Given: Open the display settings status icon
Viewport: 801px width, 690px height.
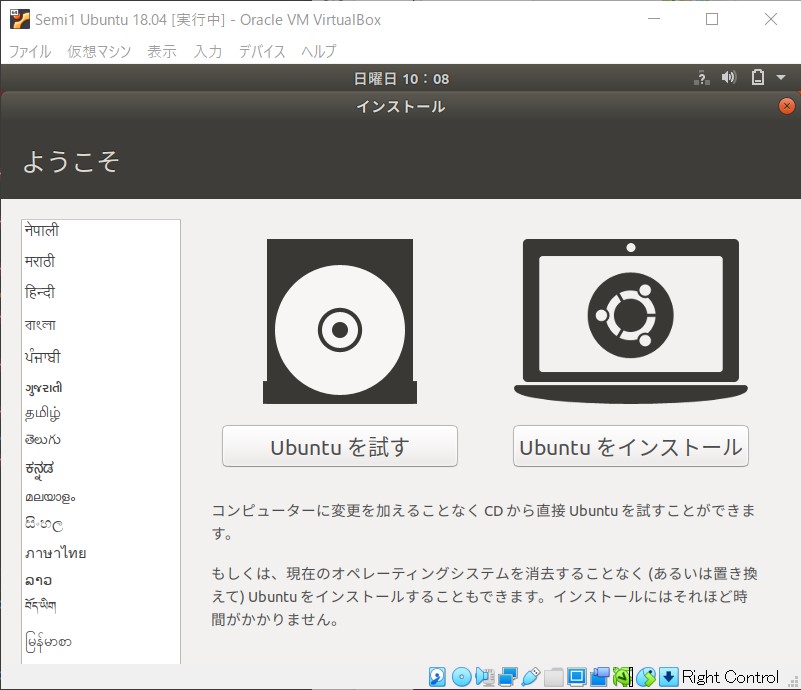Looking at the screenshot, I should 577,677.
